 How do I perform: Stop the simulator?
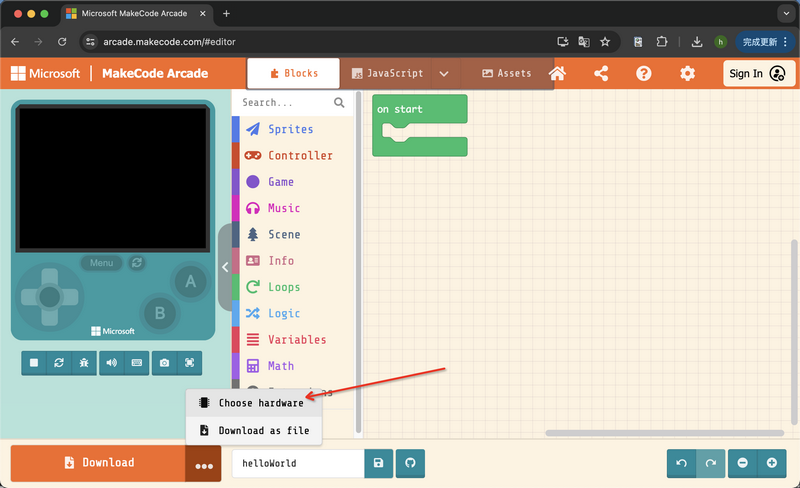[34, 363]
